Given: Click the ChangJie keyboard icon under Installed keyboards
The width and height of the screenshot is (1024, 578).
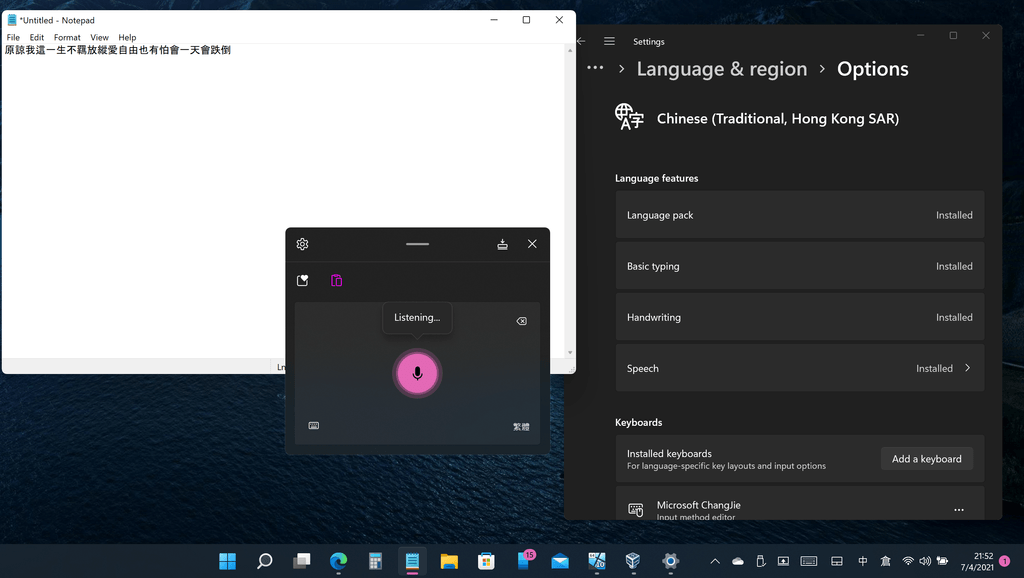Looking at the screenshot, I should [635, 509].
